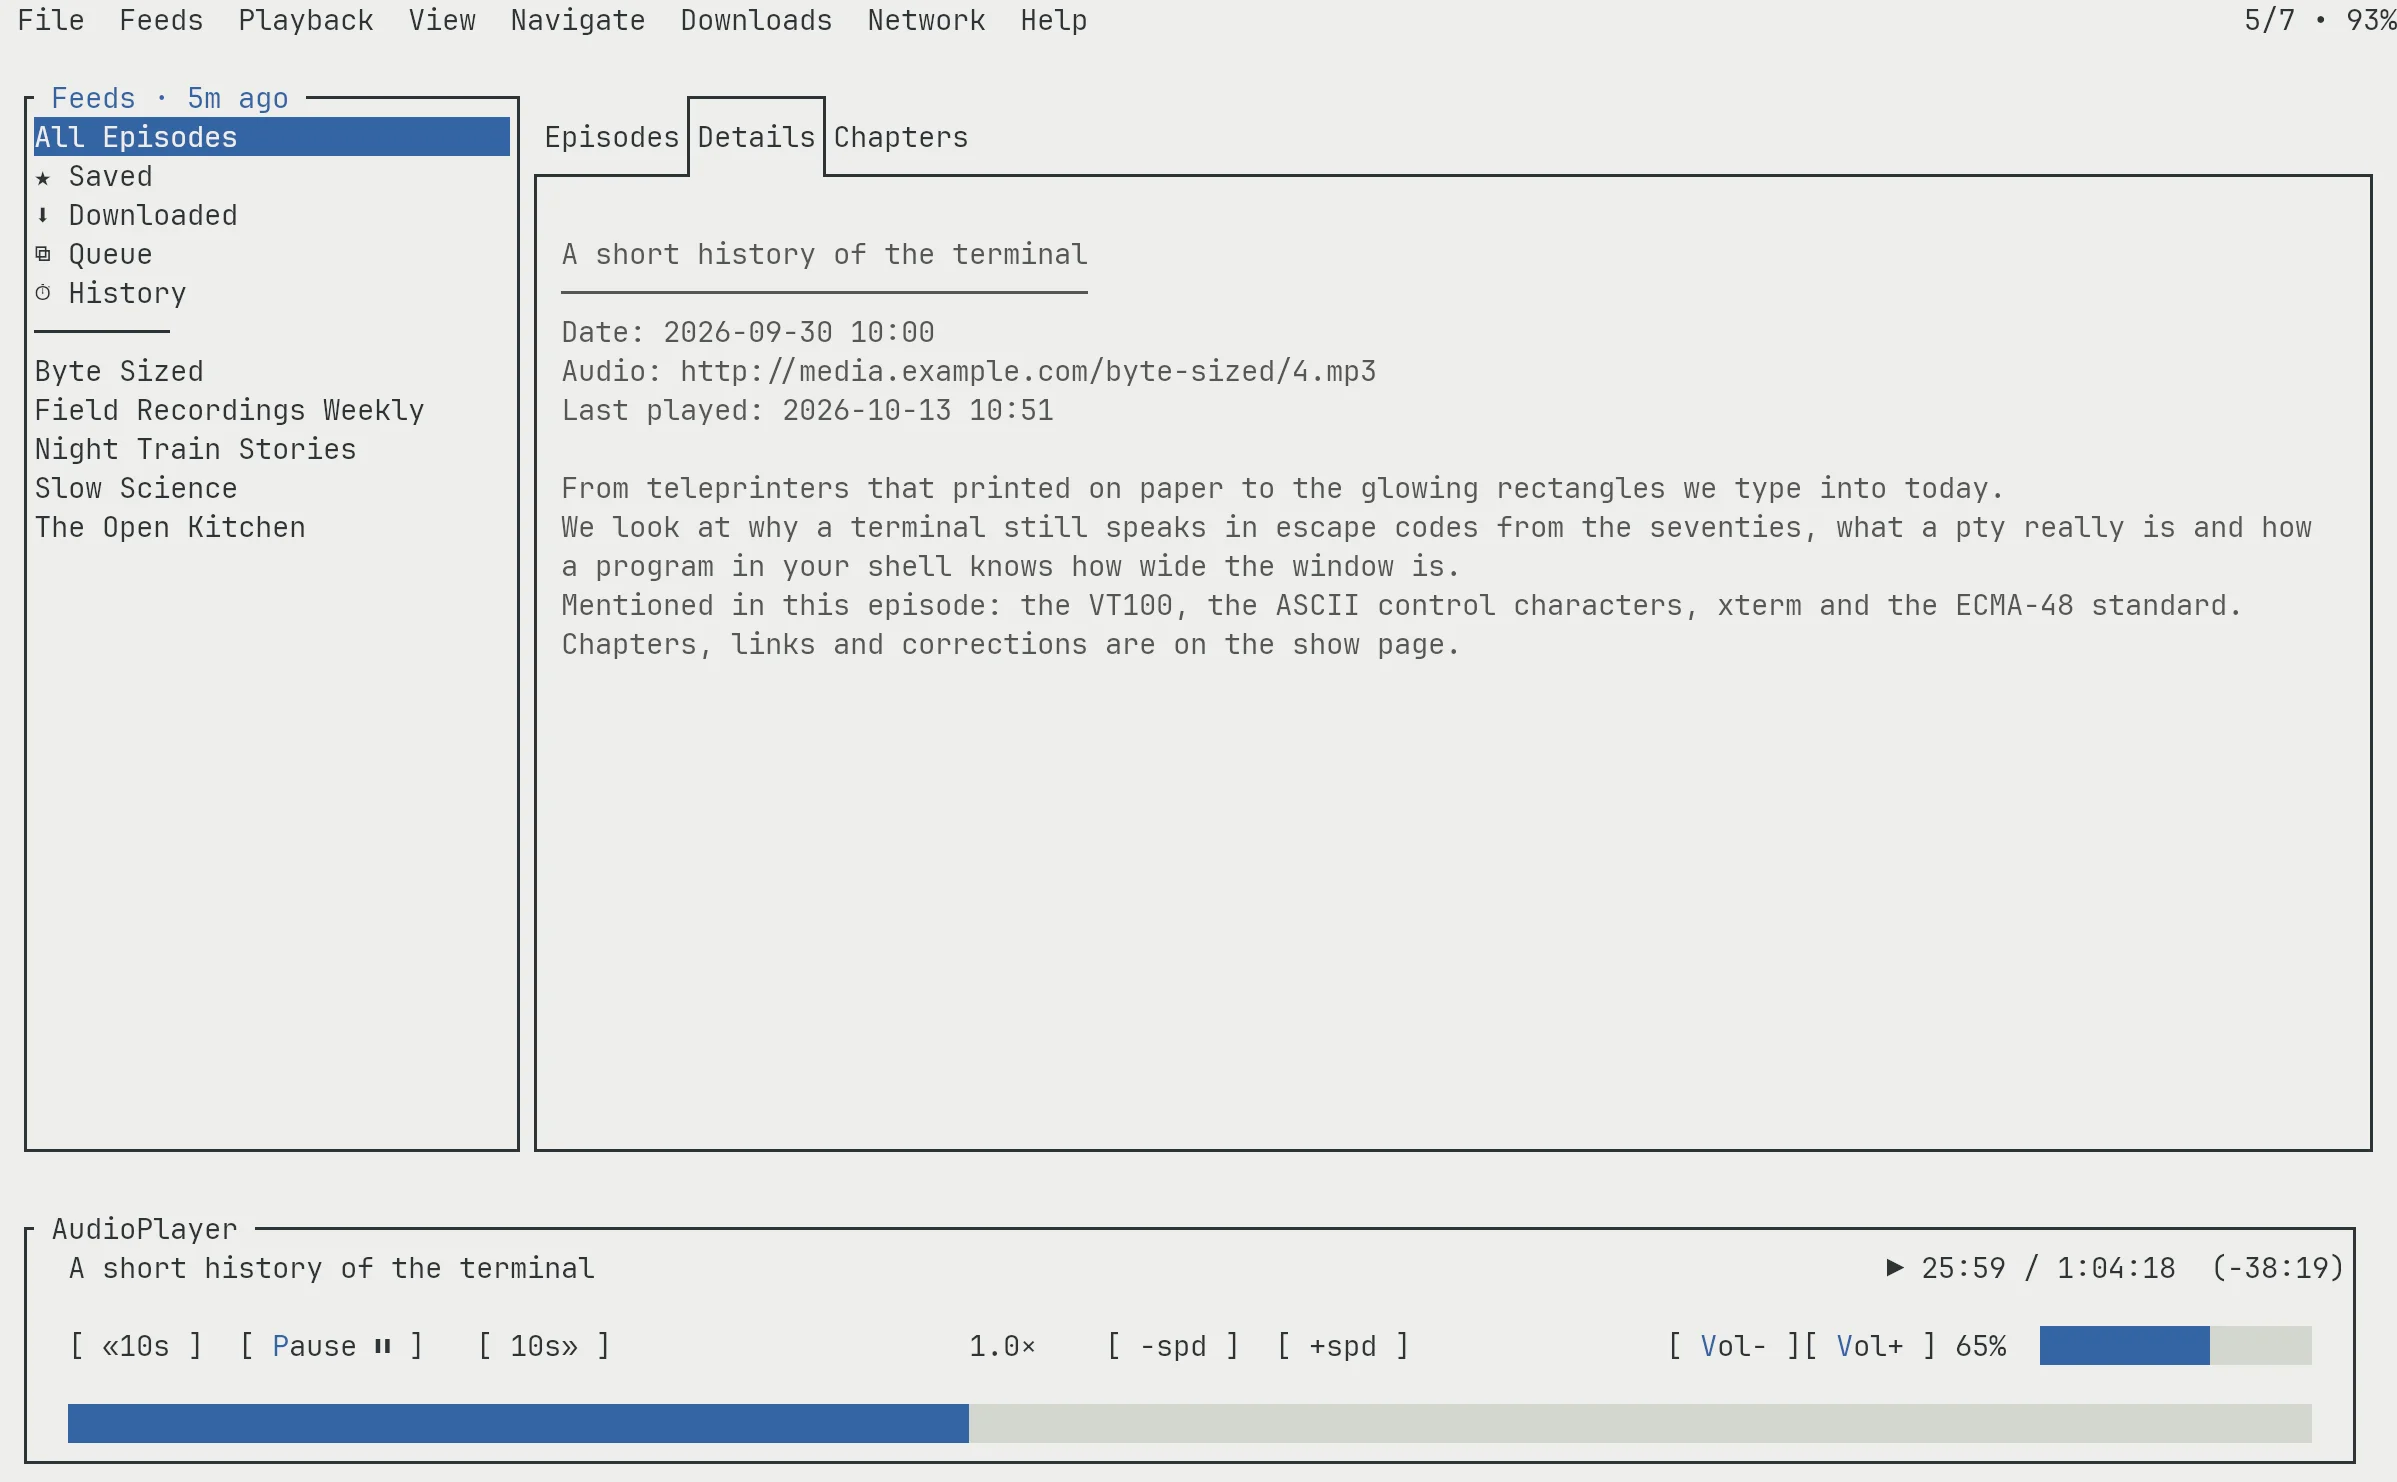
Task: Open the Playback menu
Action: [x=305, y=20]
